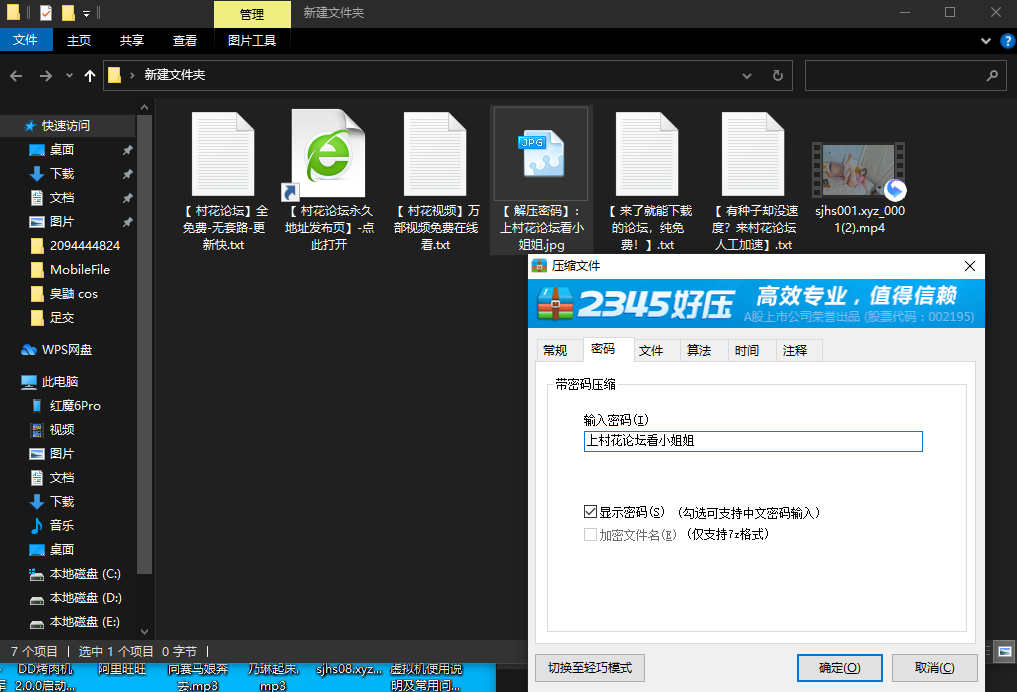Open the 查看 ribbon tab
This screenshot has width=1017, height=692.
185,41
